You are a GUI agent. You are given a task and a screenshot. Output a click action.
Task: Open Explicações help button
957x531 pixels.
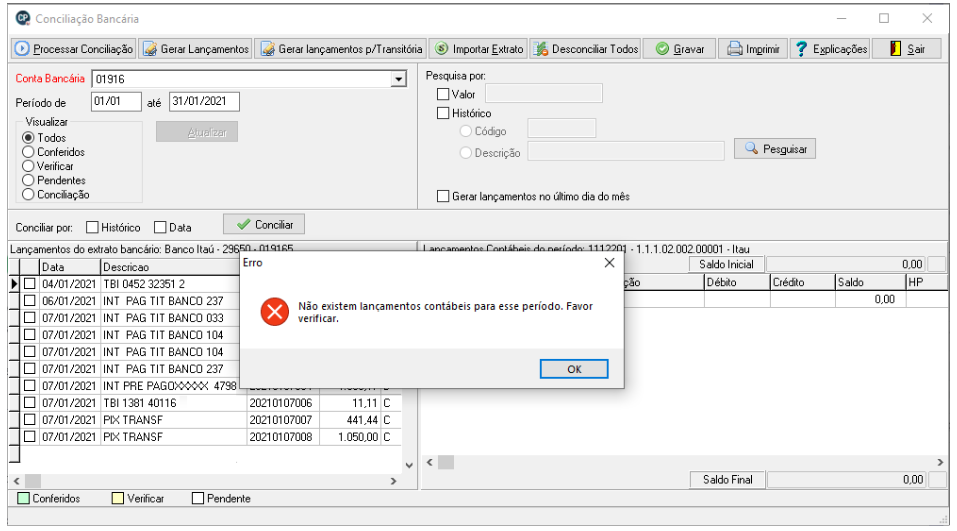830,49
